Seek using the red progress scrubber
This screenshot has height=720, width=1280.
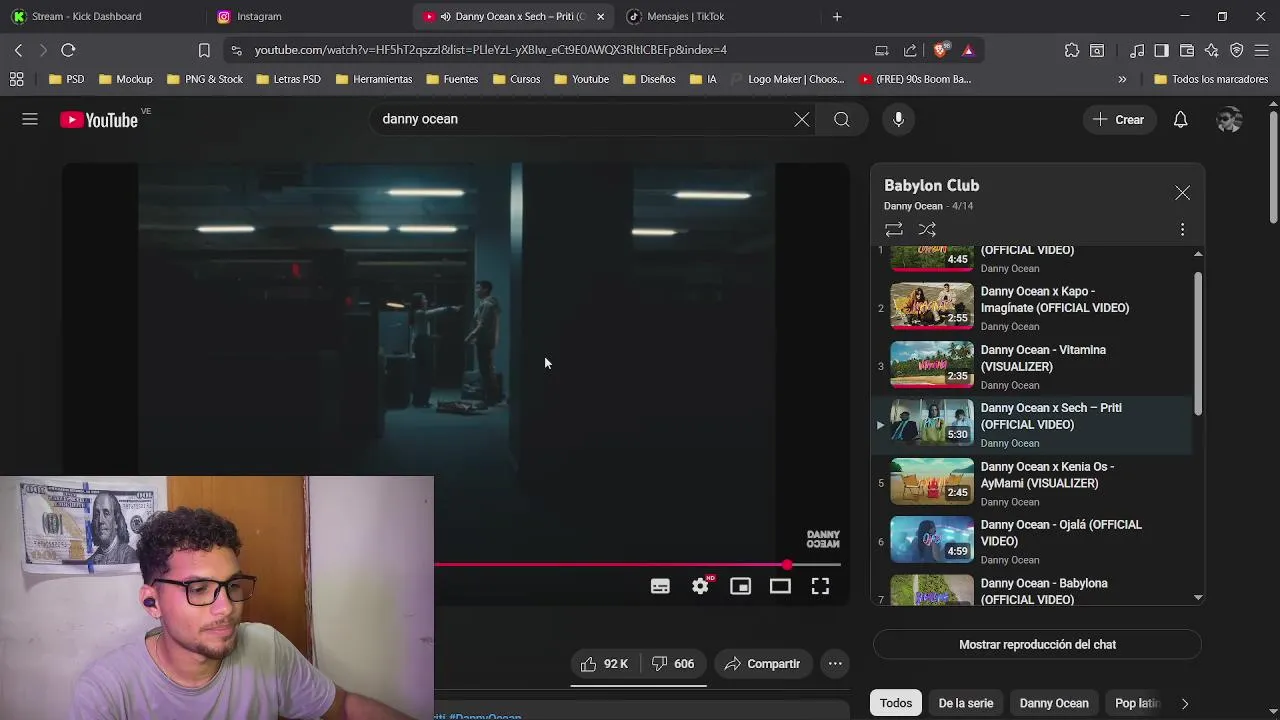pos(788,565)
